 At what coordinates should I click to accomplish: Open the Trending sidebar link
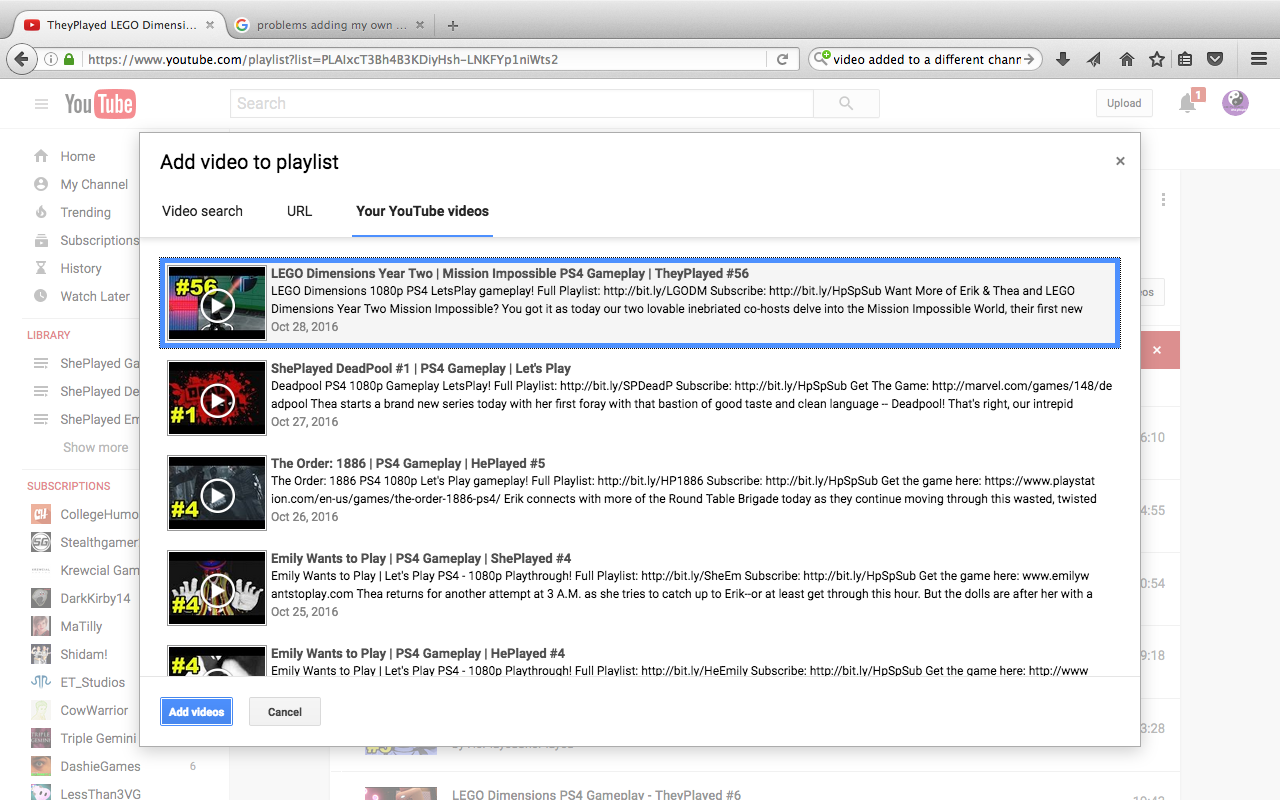(85, 212)
